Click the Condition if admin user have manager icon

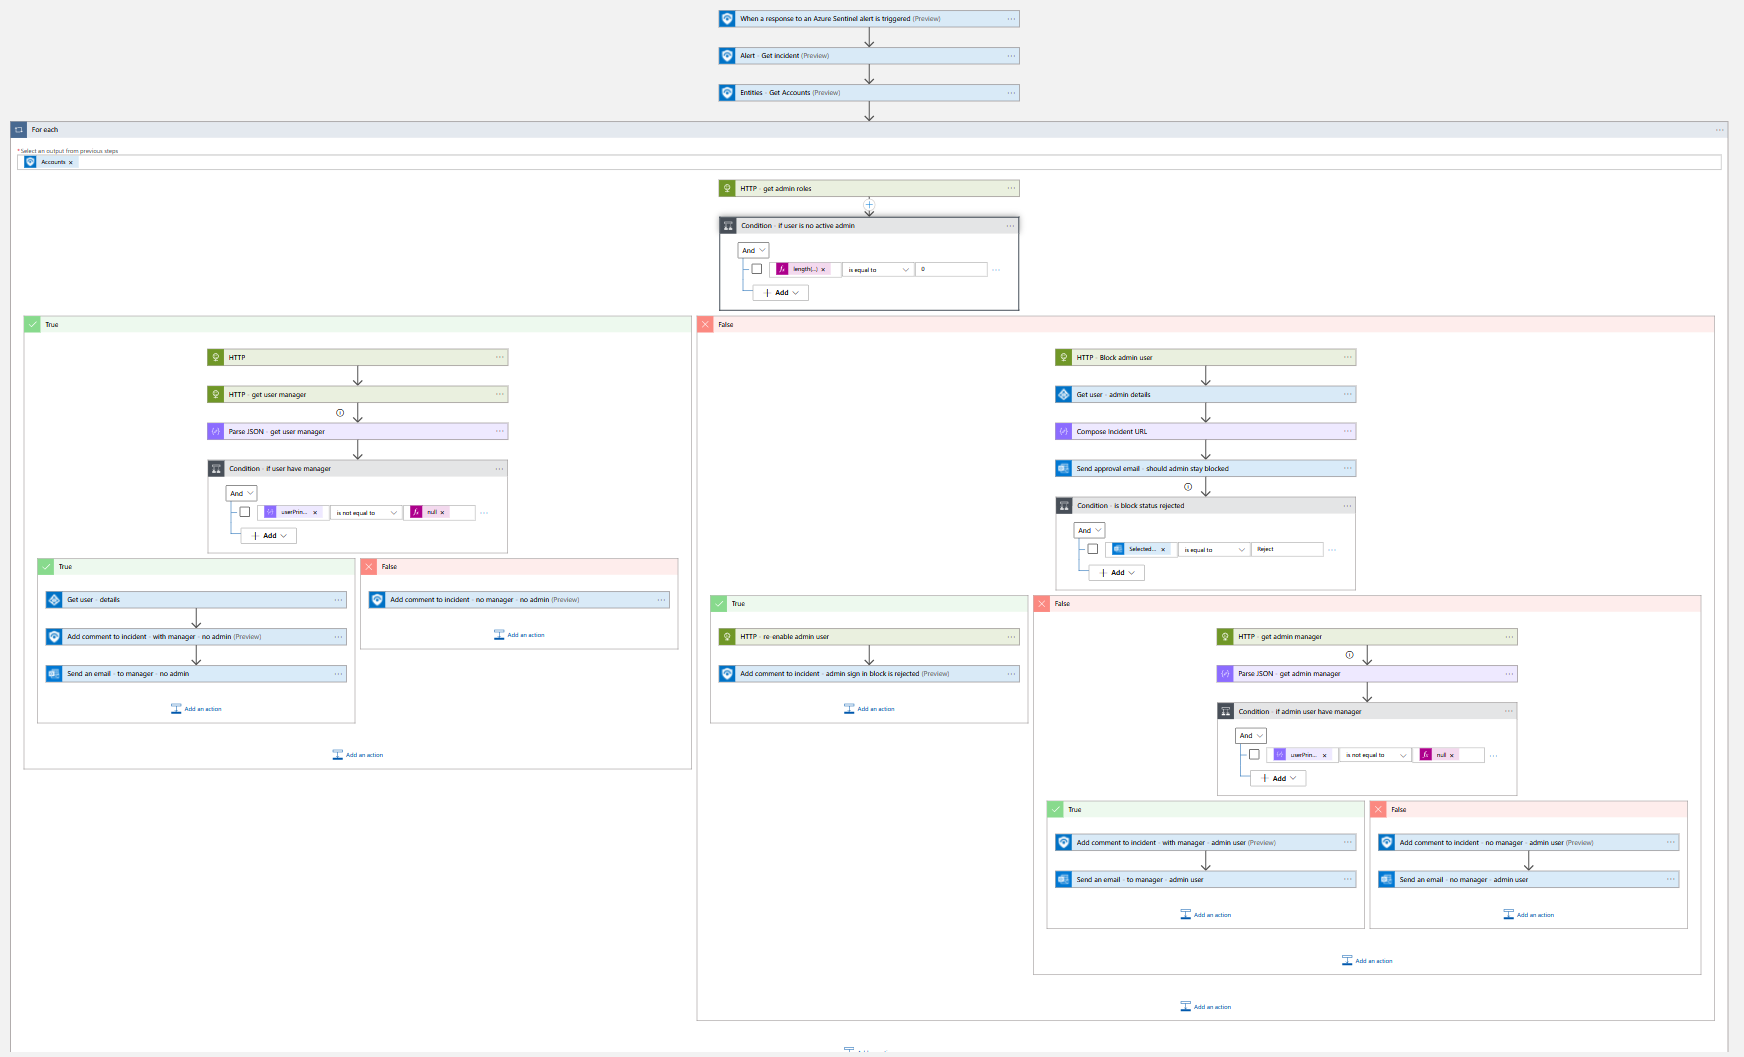click(1226, 711)
